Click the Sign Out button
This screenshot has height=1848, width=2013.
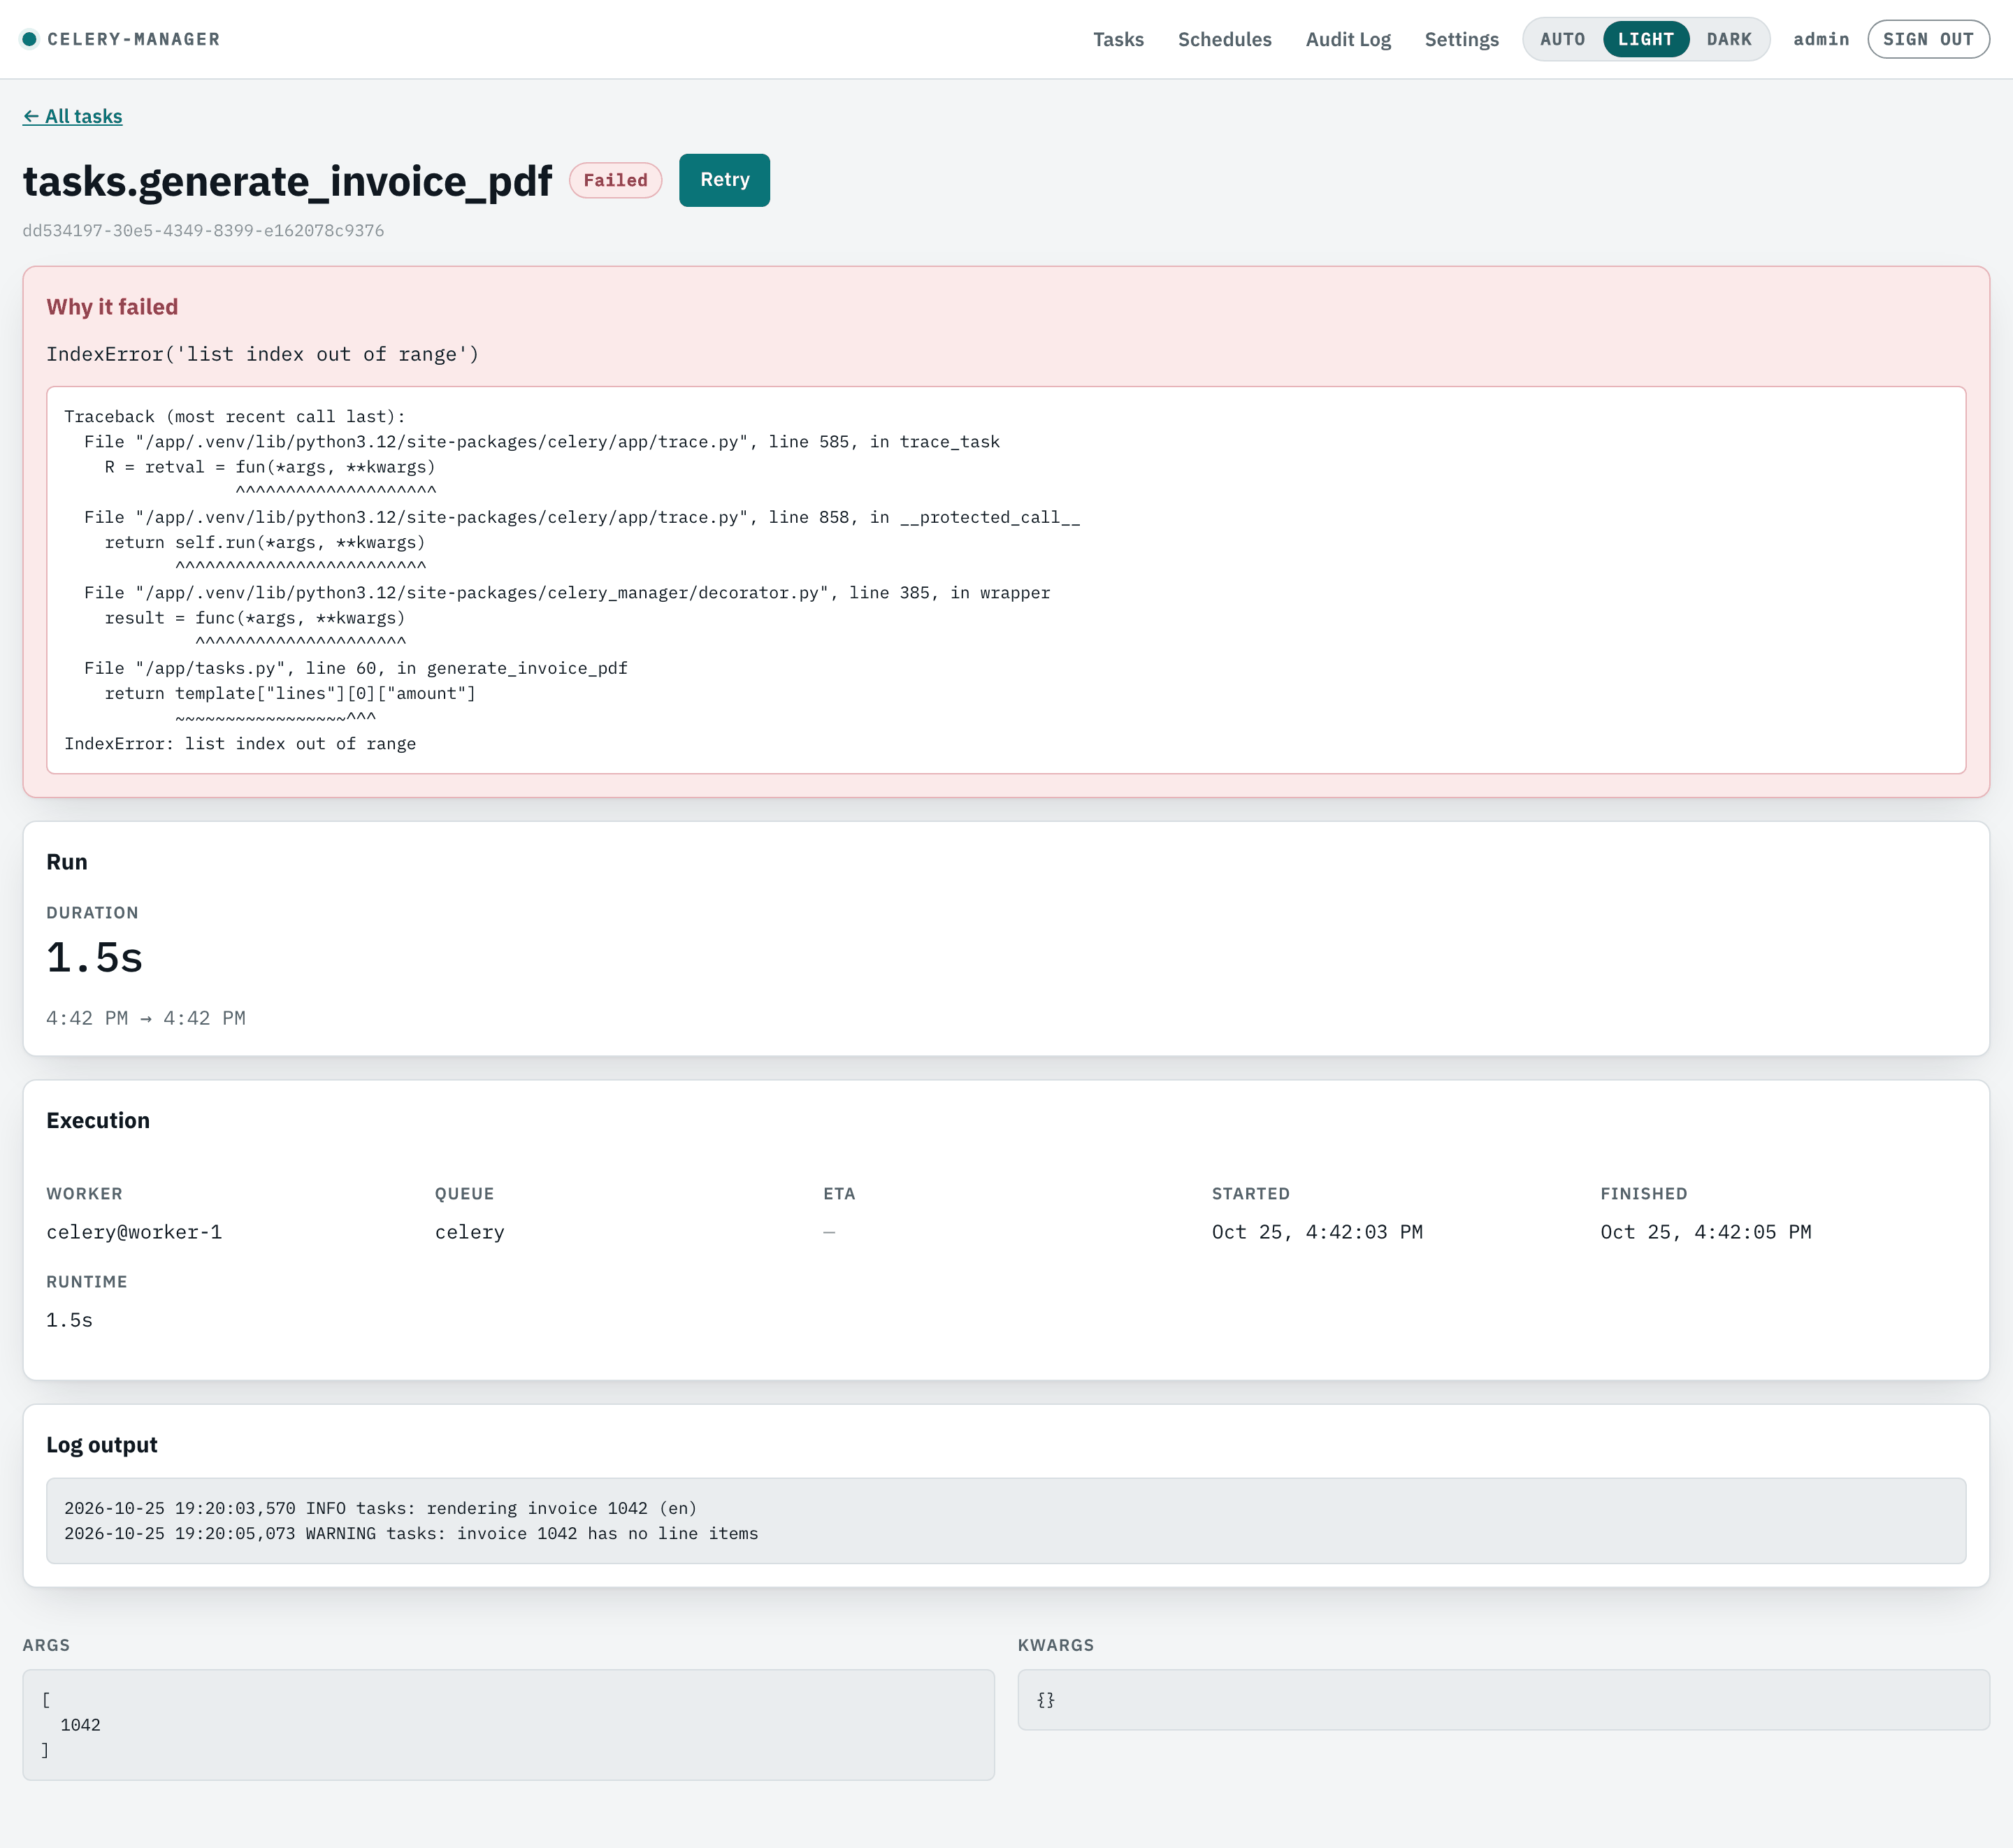pos(1927,39)
